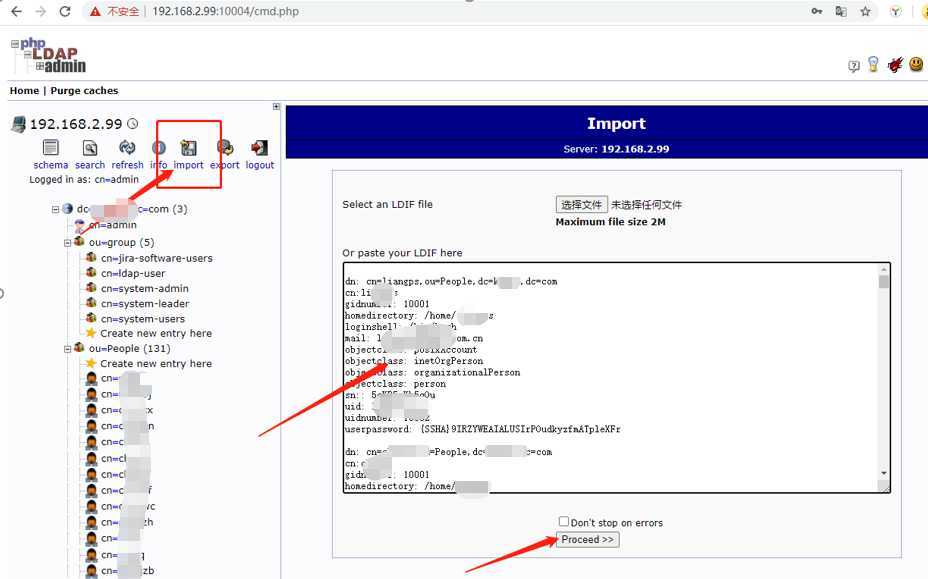The image size is (928, 579).
Task: Click the collapse-tree icon at top of tree panel
Action: 276,107
